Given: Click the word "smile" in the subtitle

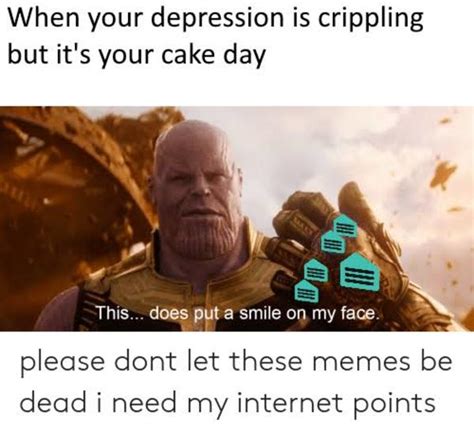Looking at the screenshot, I should 260,313.
